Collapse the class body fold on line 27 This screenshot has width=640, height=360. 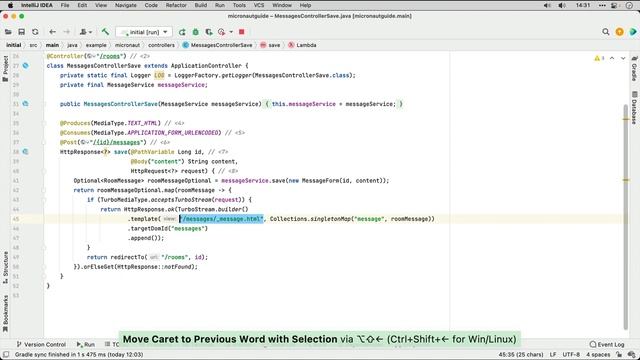tap(44, 66)
